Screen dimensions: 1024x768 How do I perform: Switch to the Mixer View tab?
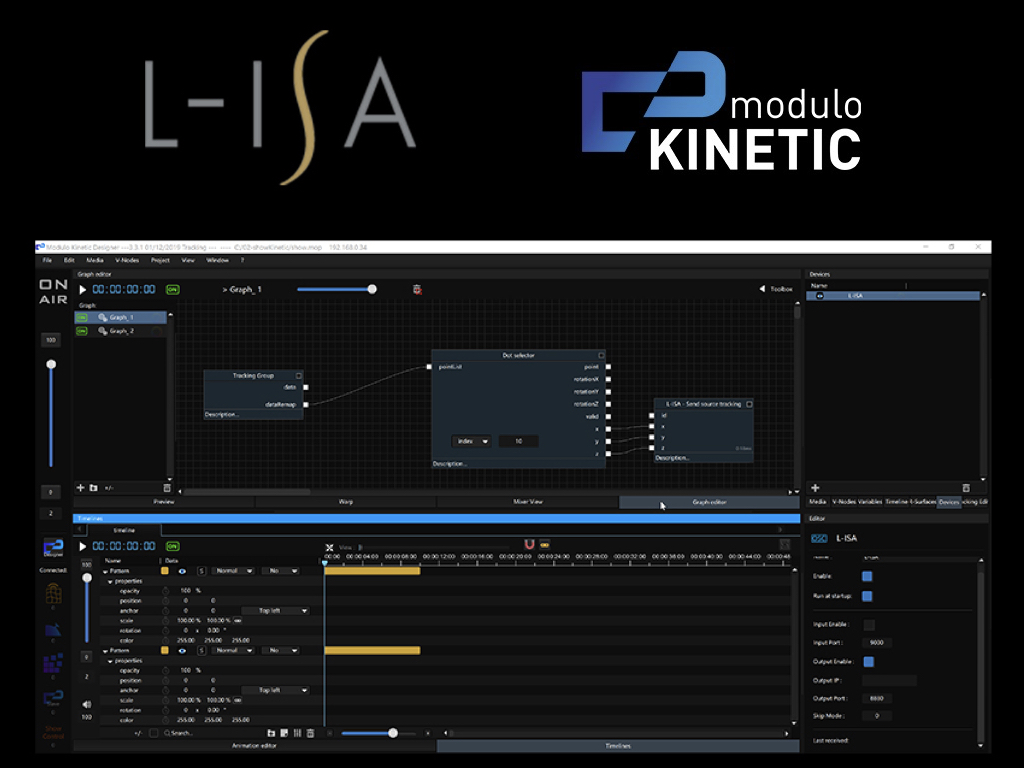point(528,502)
